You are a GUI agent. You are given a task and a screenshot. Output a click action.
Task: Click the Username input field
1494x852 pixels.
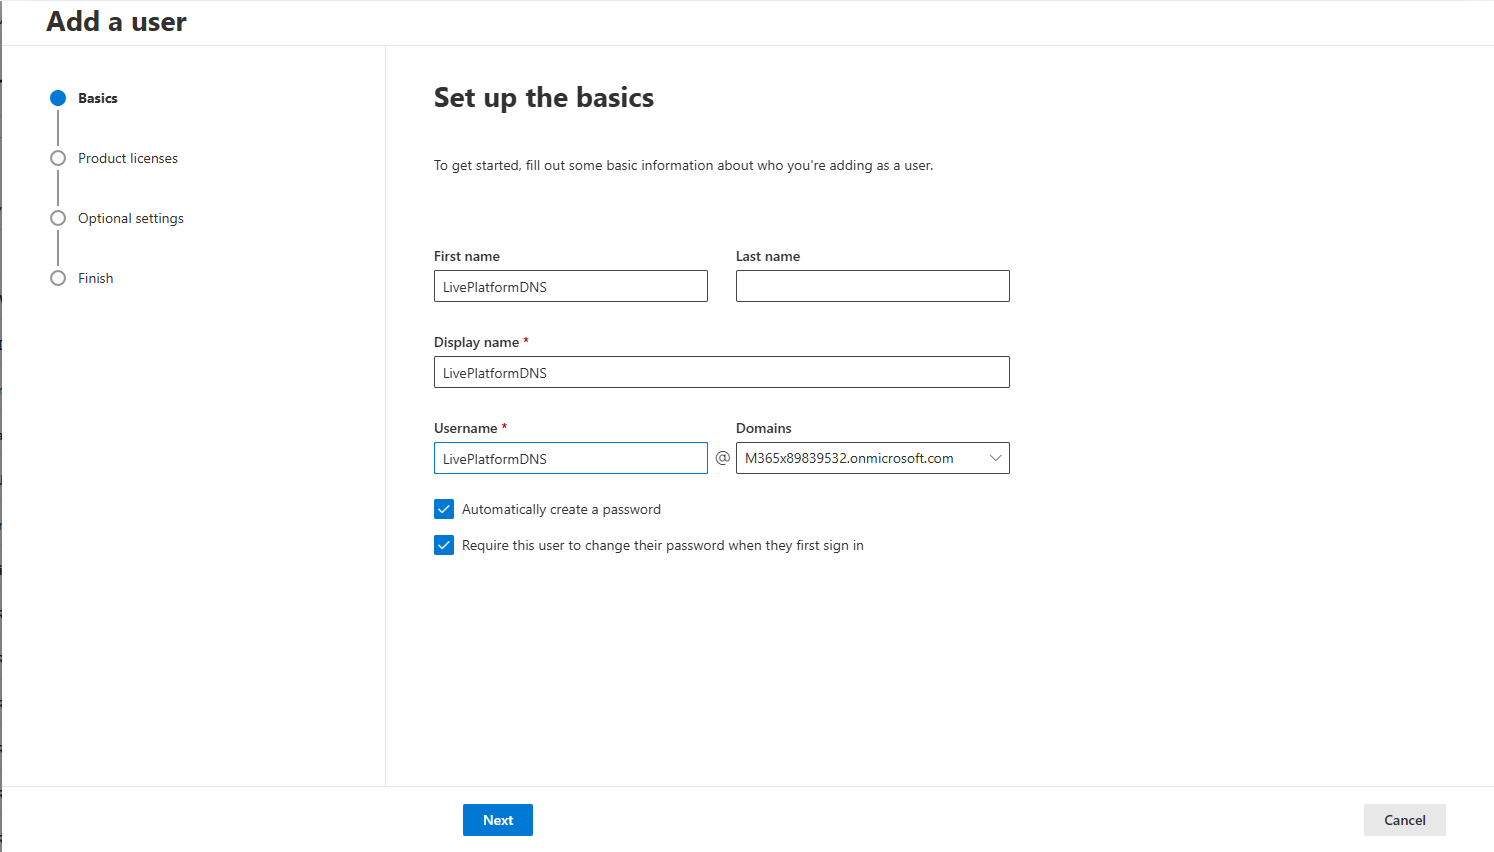coord(570,458)
